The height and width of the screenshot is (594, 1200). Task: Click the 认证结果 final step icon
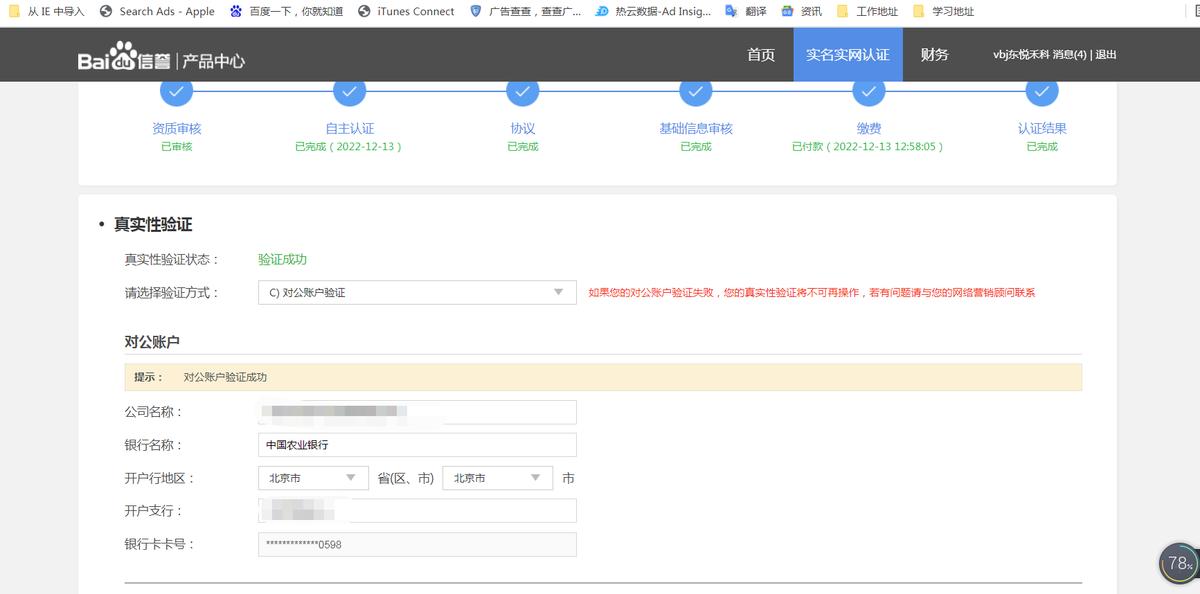1041,91
